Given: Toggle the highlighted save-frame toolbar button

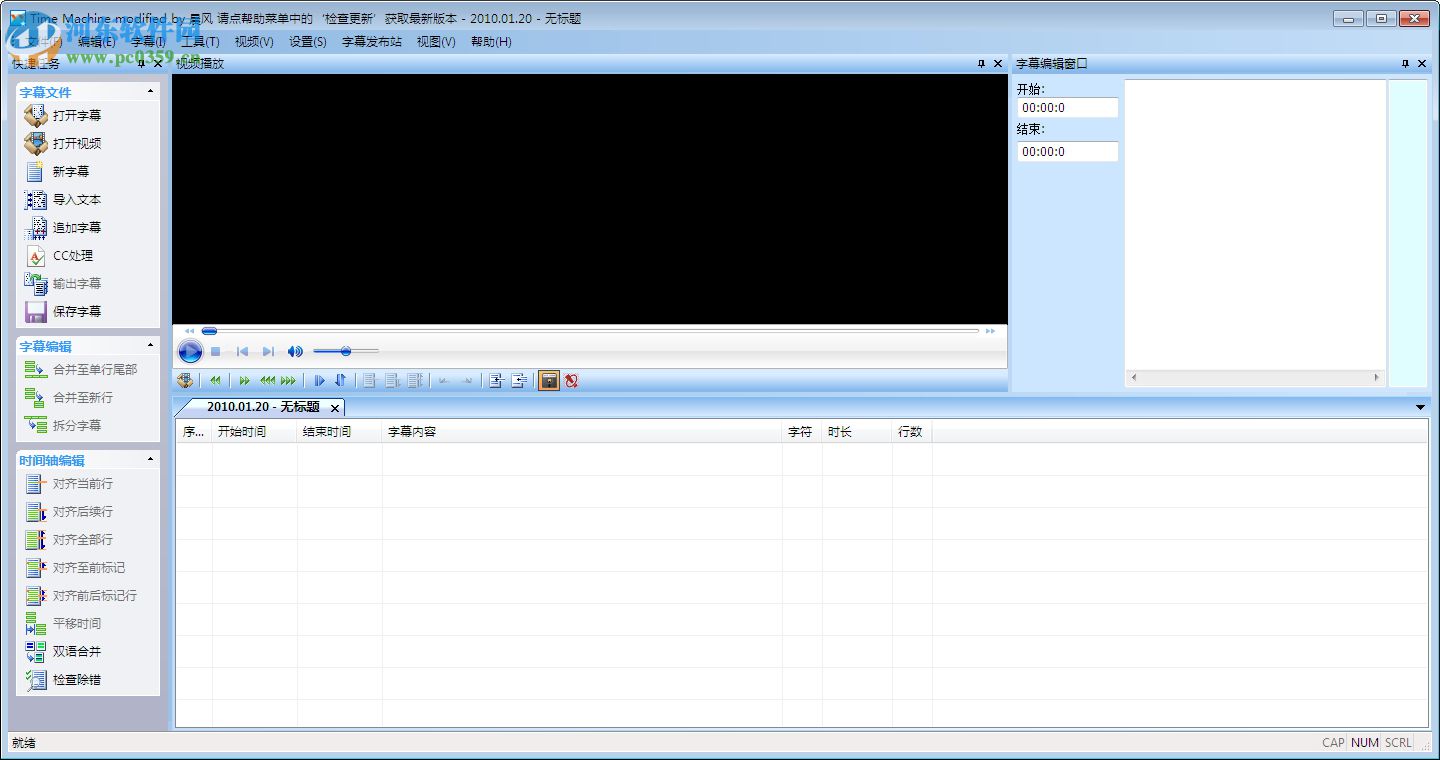Looking at the screenshot, I should (549, 380).
